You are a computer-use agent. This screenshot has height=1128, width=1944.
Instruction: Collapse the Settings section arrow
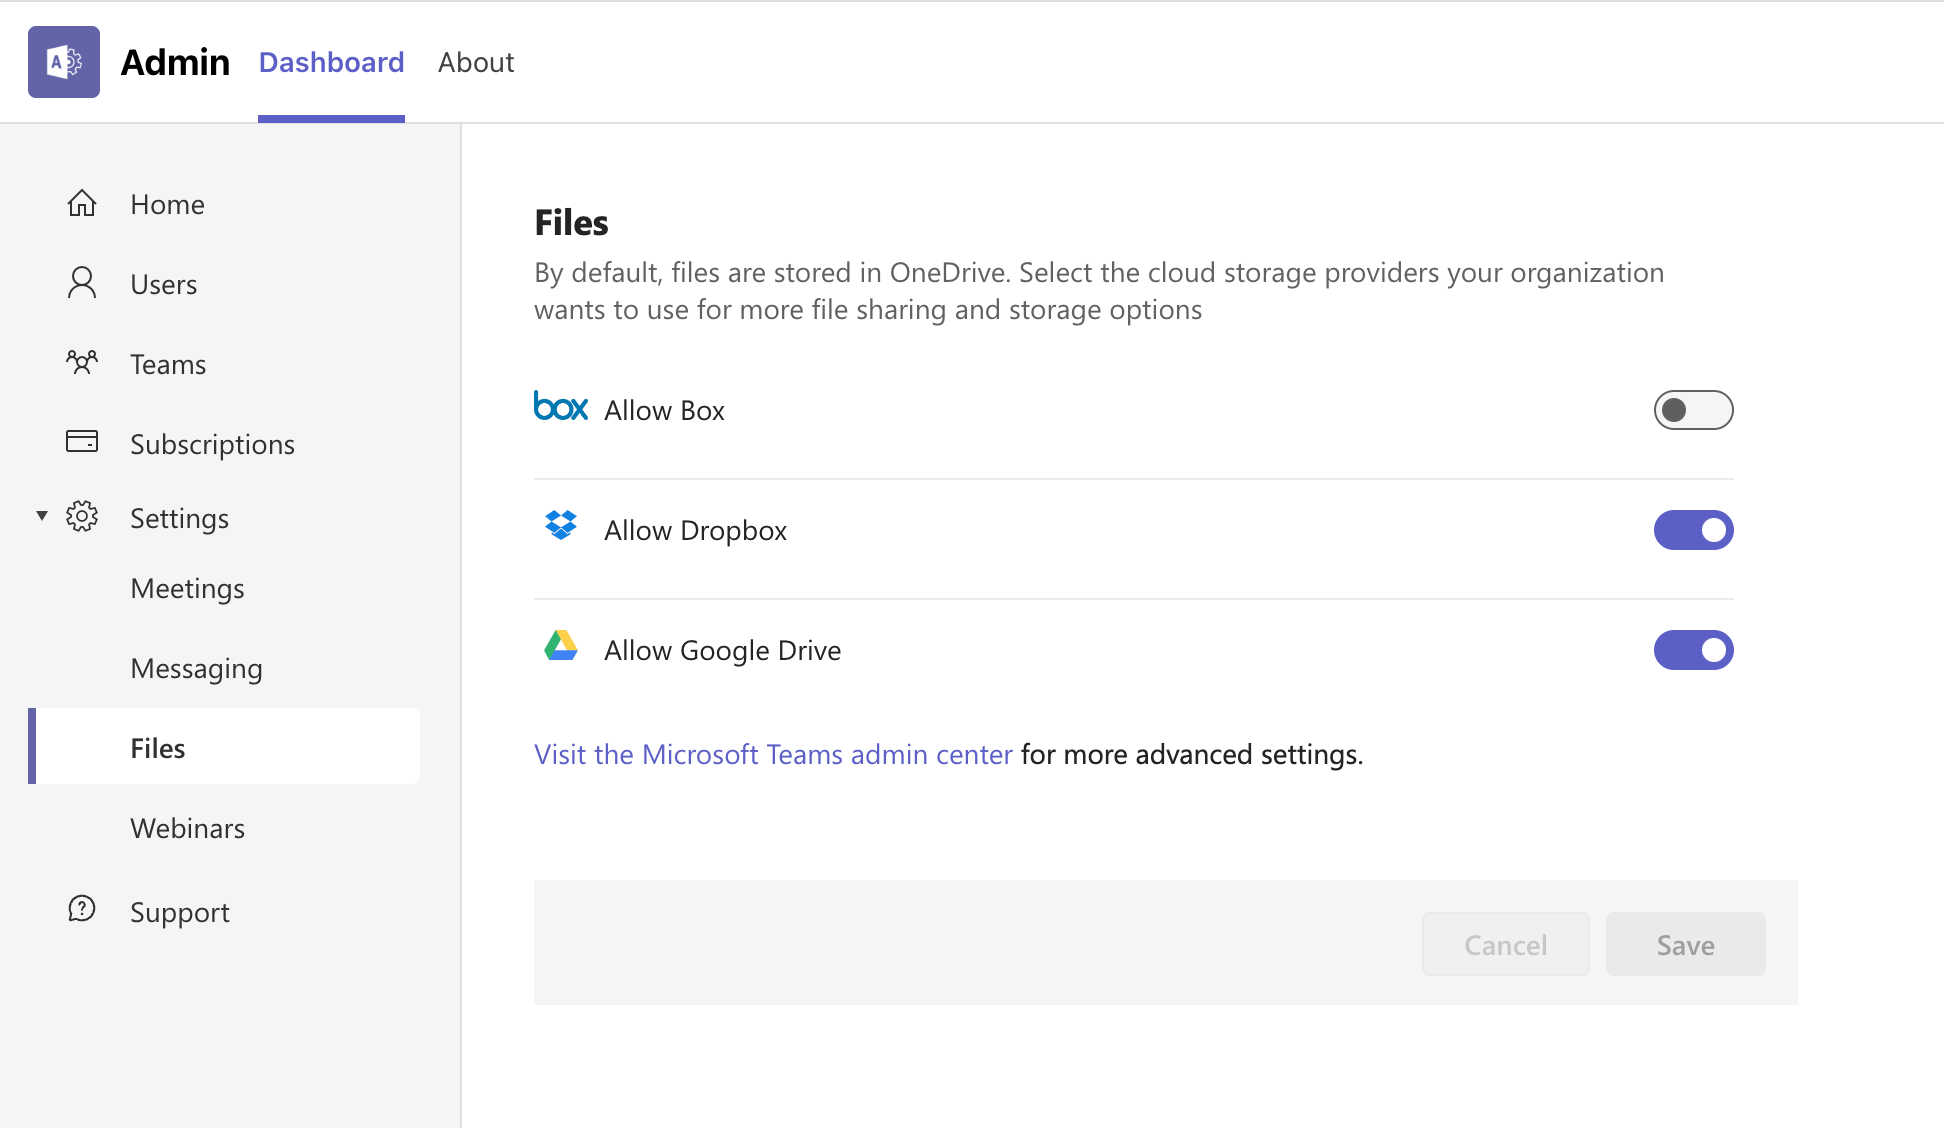pos(42,516)
